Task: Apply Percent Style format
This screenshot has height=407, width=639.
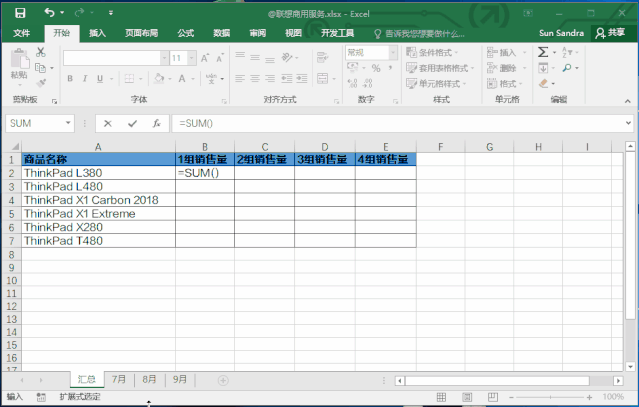Action: [376, 68]
